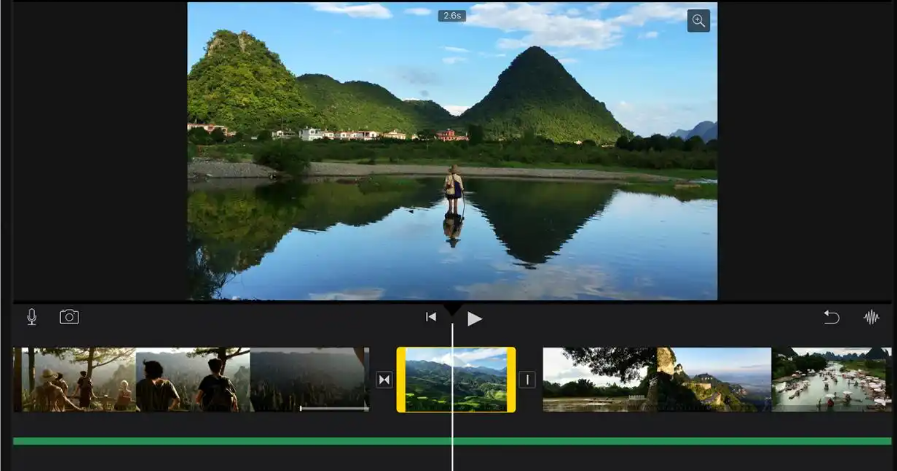Click the playhead marker at the timeline top
Image resolution: width=897 pixels, height=471 pixels.
coord(453,310)
